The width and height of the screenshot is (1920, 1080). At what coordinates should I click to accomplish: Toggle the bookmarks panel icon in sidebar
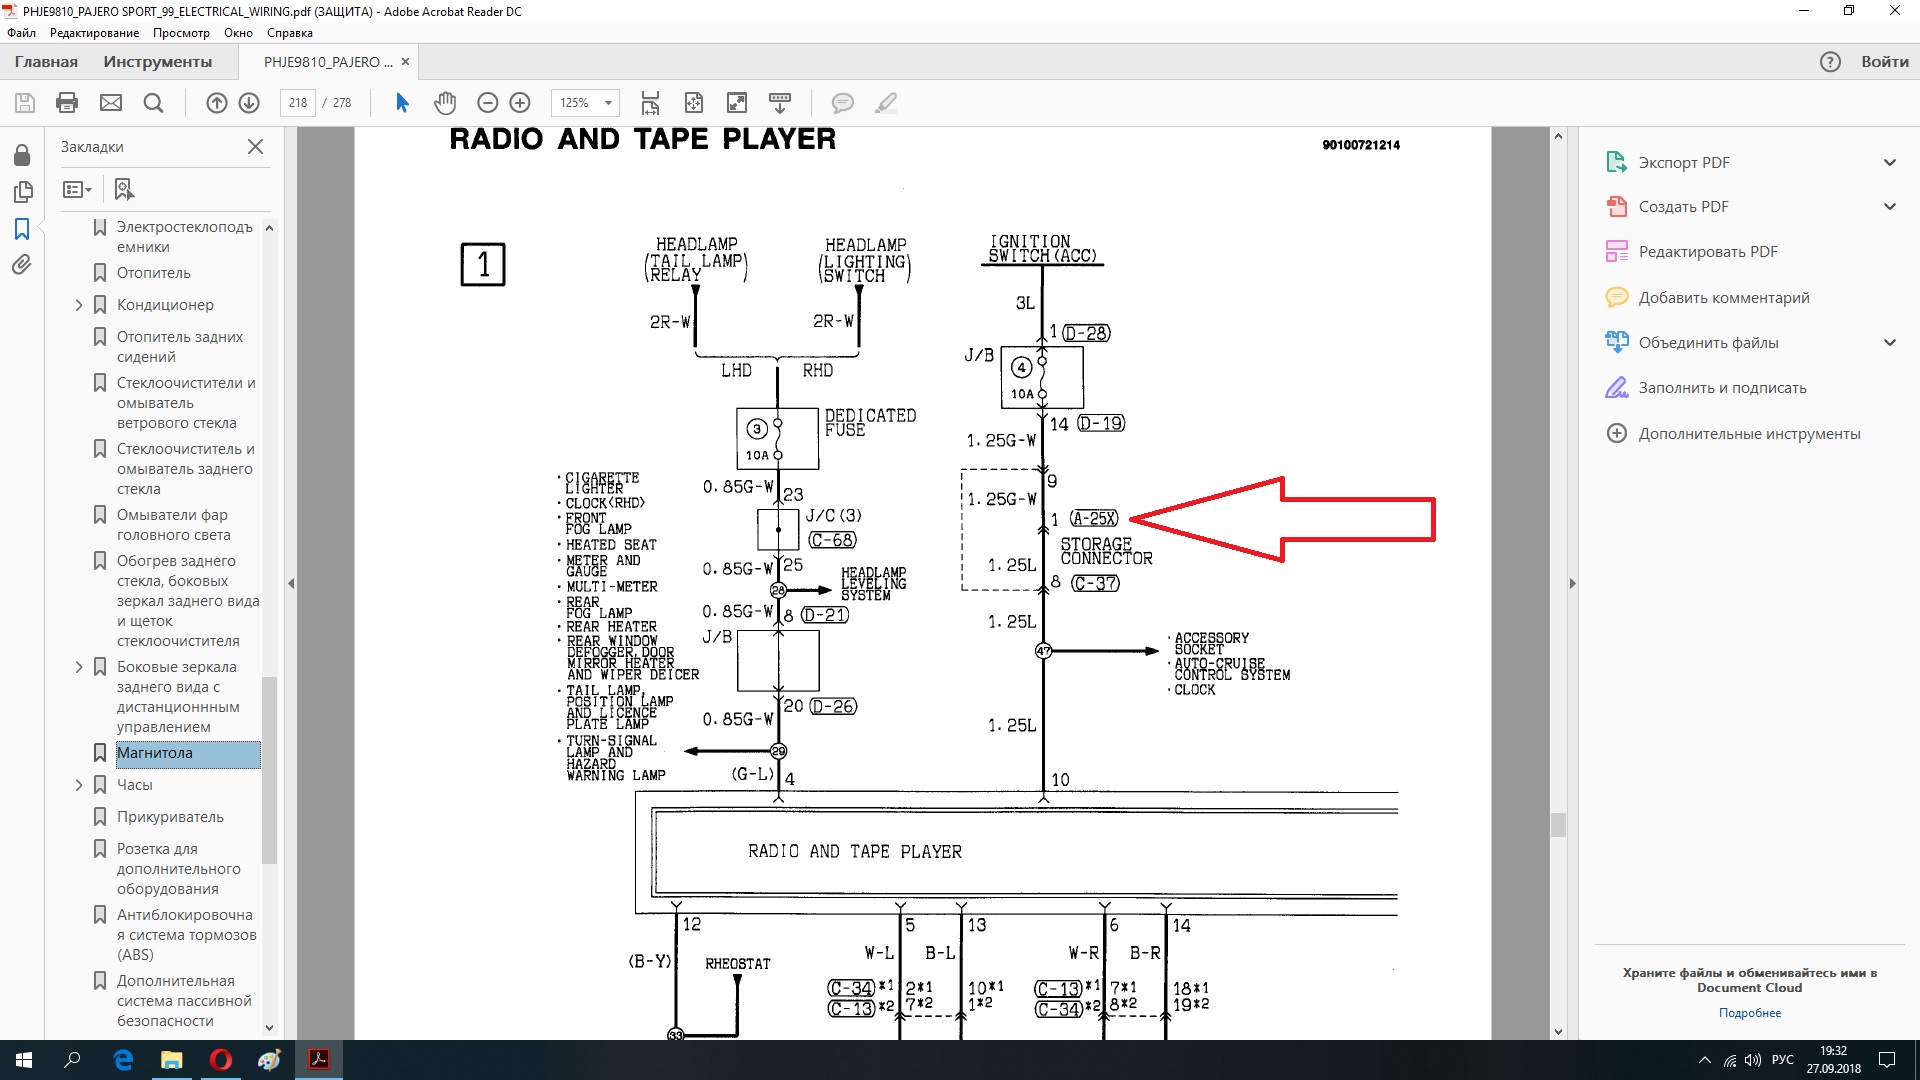tap(21, 229)
